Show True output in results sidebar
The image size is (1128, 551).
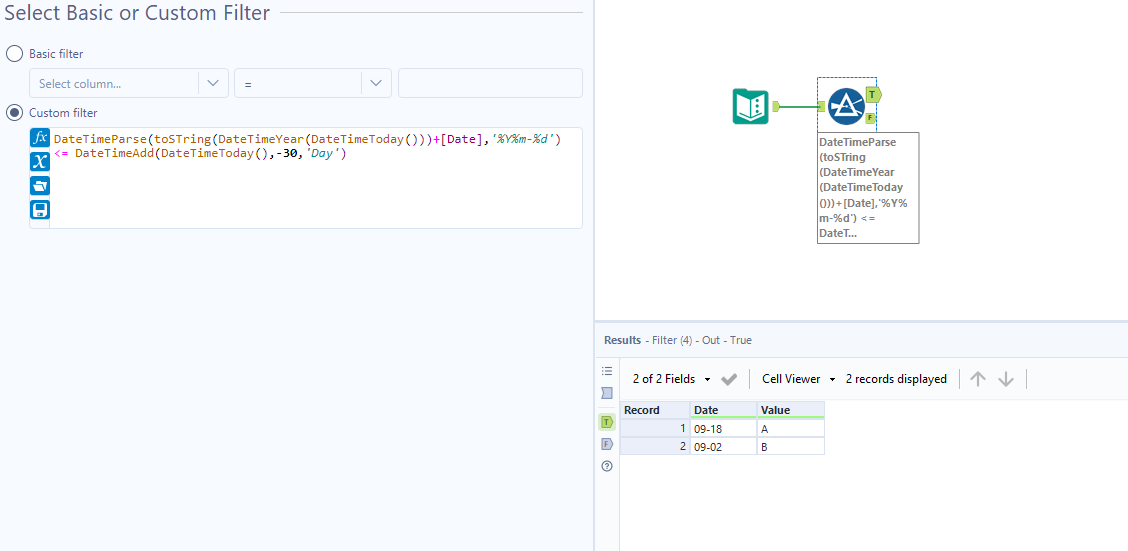[x=606, y=422]
